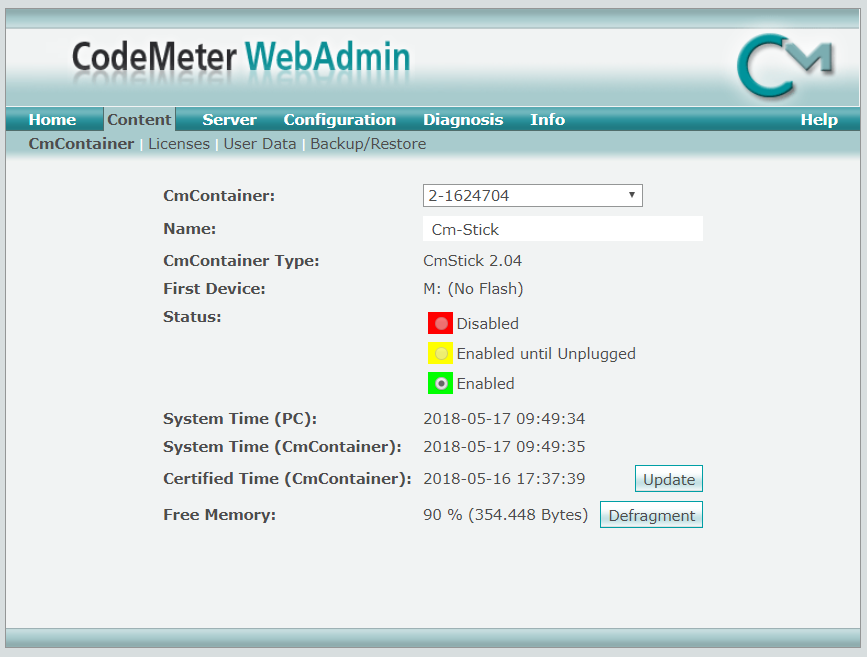Click Update to refresh certified time
Screen dimensions: 867x657
(669, 479)
